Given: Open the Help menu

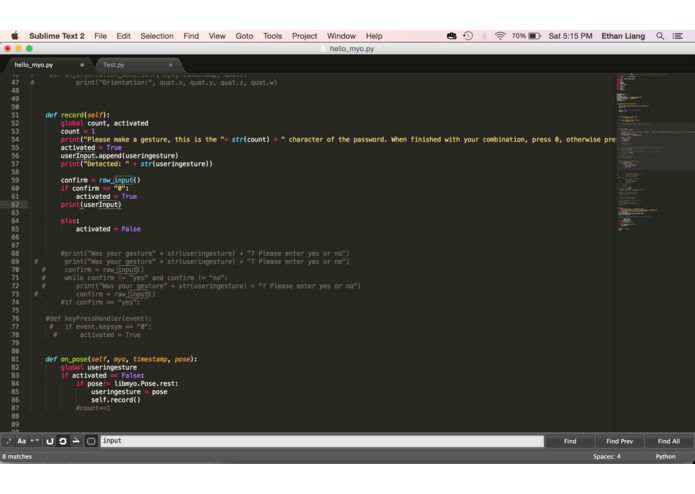Looking at the screenshot, I should click(x=374, y=36).
